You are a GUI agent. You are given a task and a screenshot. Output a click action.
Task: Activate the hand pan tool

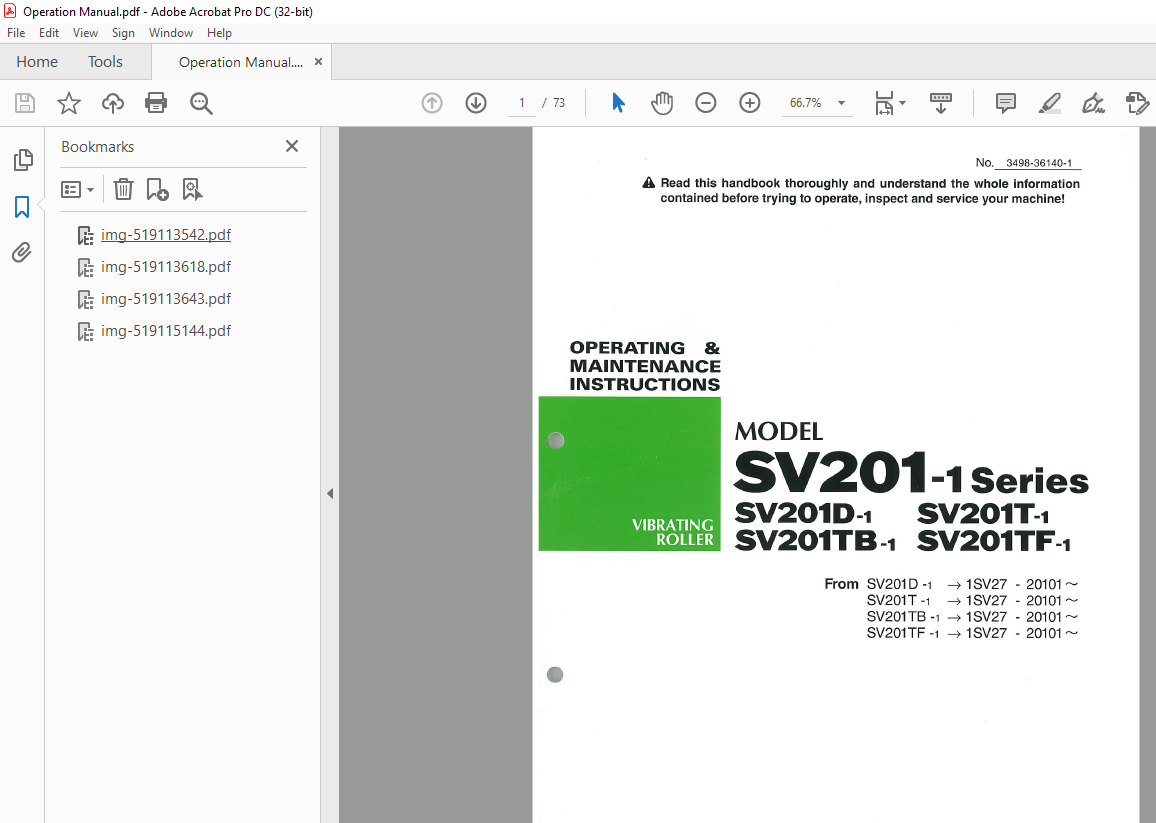click(662, 103)
